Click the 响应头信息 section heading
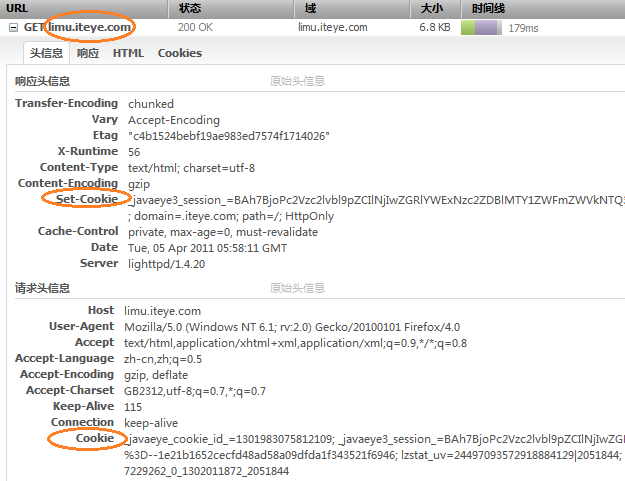 42,81
